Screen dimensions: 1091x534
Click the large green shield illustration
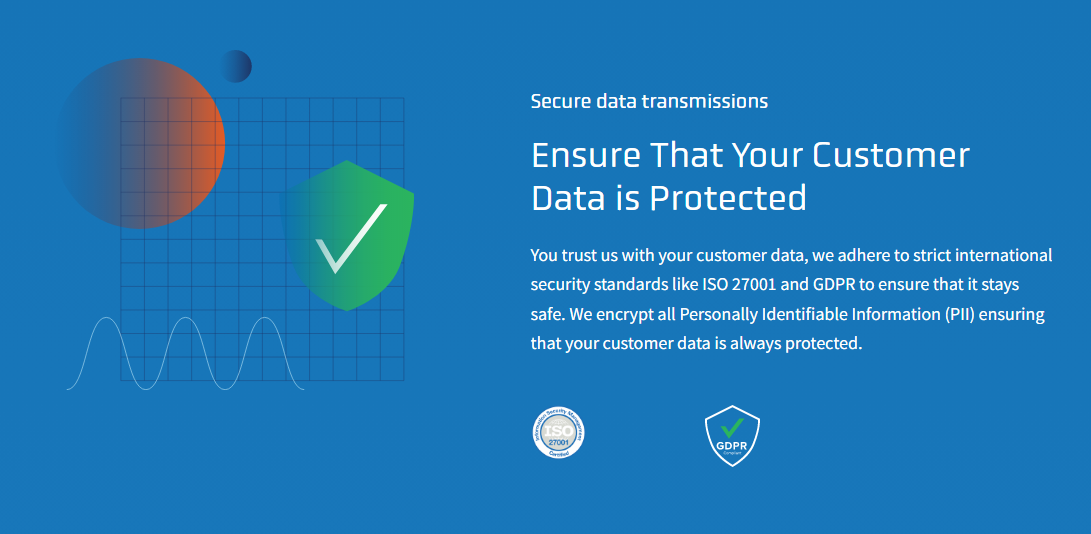[349, 235]
